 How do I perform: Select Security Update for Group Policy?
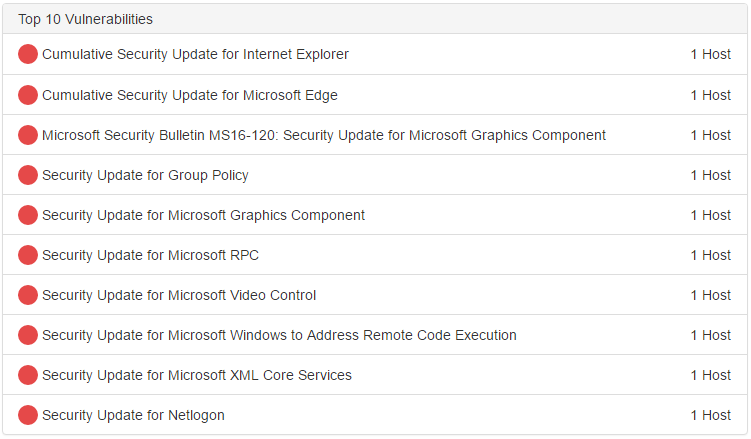click(x=145, y=175)
